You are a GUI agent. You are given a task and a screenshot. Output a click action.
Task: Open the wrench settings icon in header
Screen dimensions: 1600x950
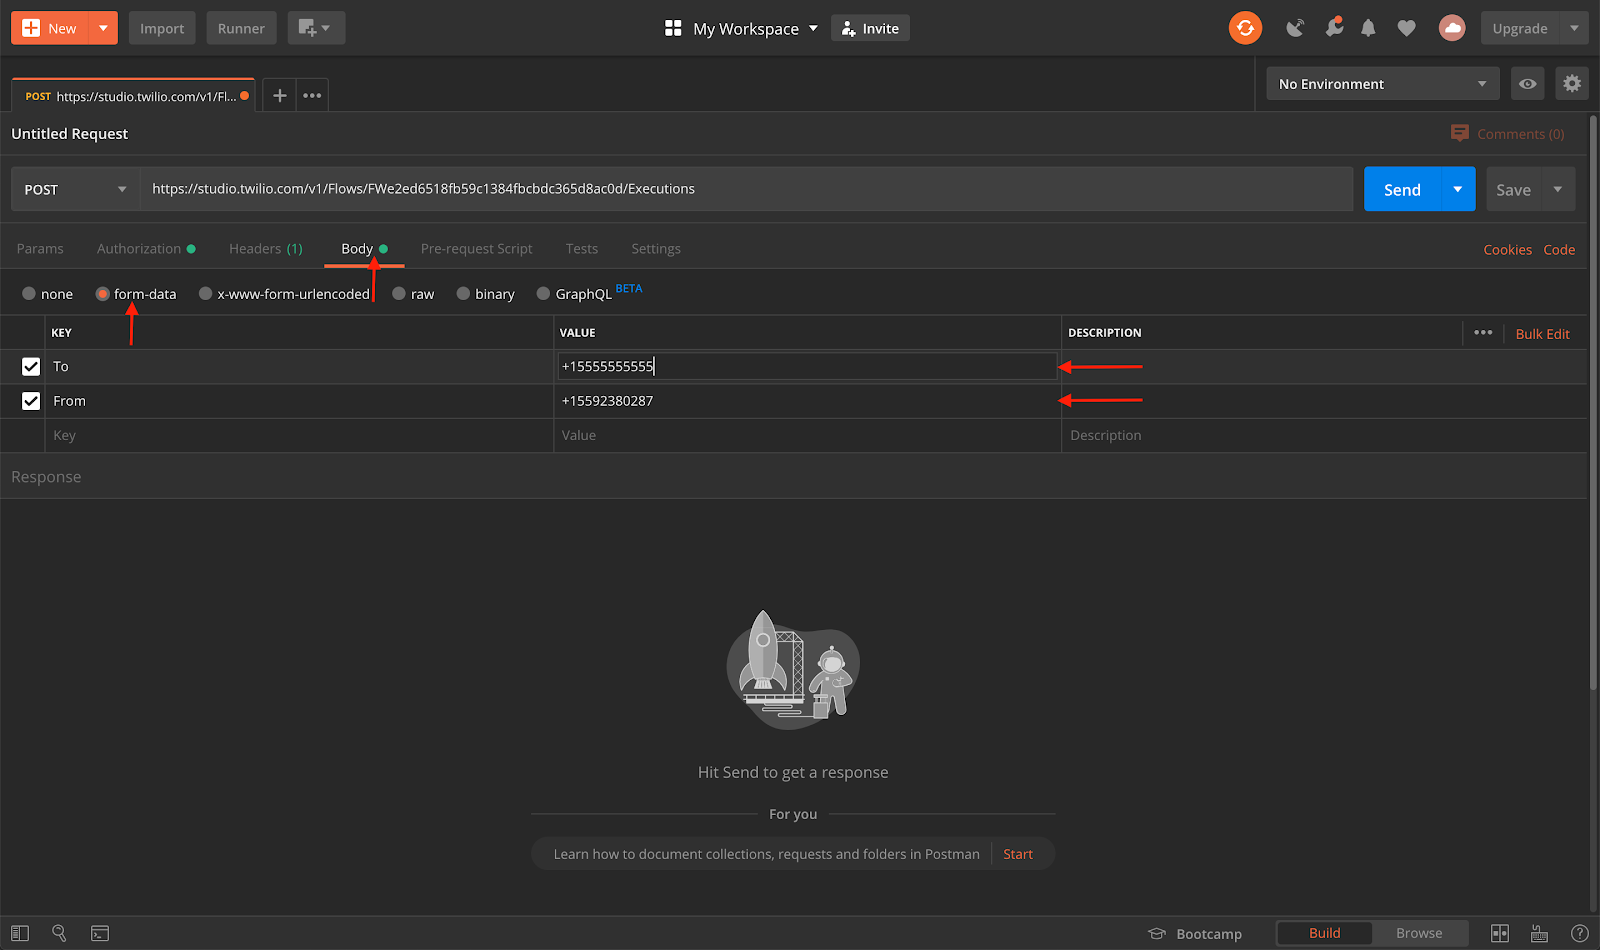(1333, 28)
